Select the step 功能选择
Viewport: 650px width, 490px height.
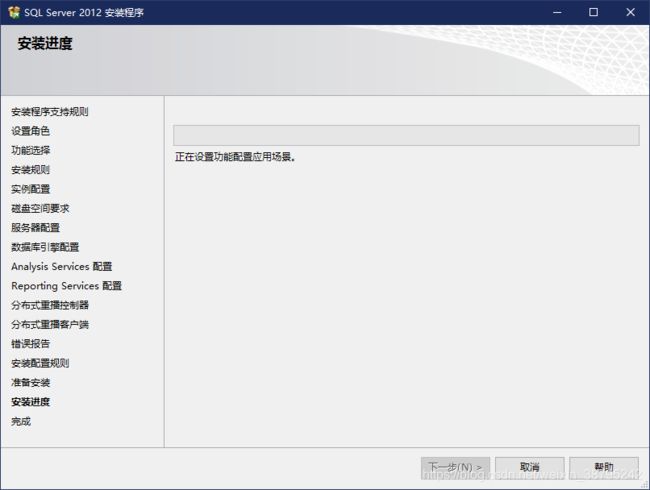(30, 150)
